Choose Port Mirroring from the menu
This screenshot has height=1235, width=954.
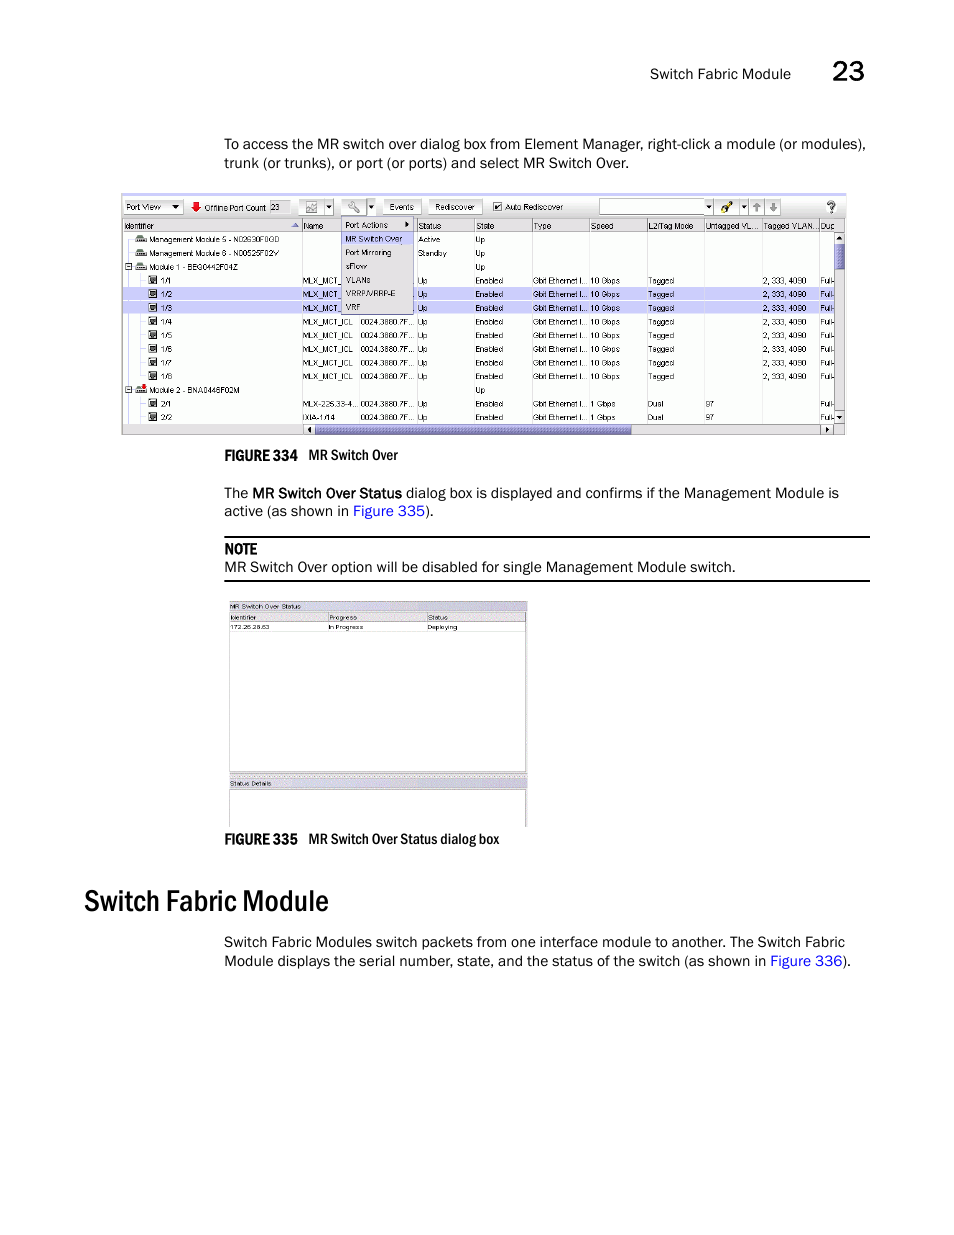pyautogui.click(x=377, y=253)
